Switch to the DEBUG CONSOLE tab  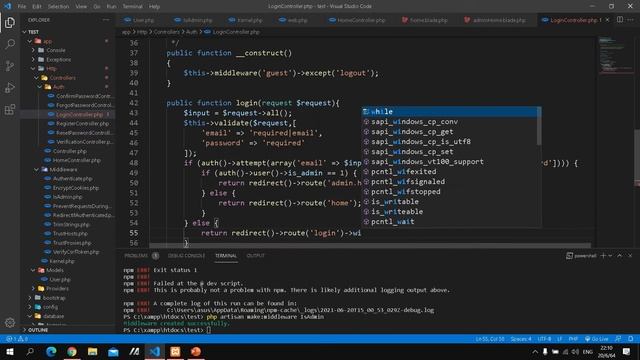coord(187,256)
